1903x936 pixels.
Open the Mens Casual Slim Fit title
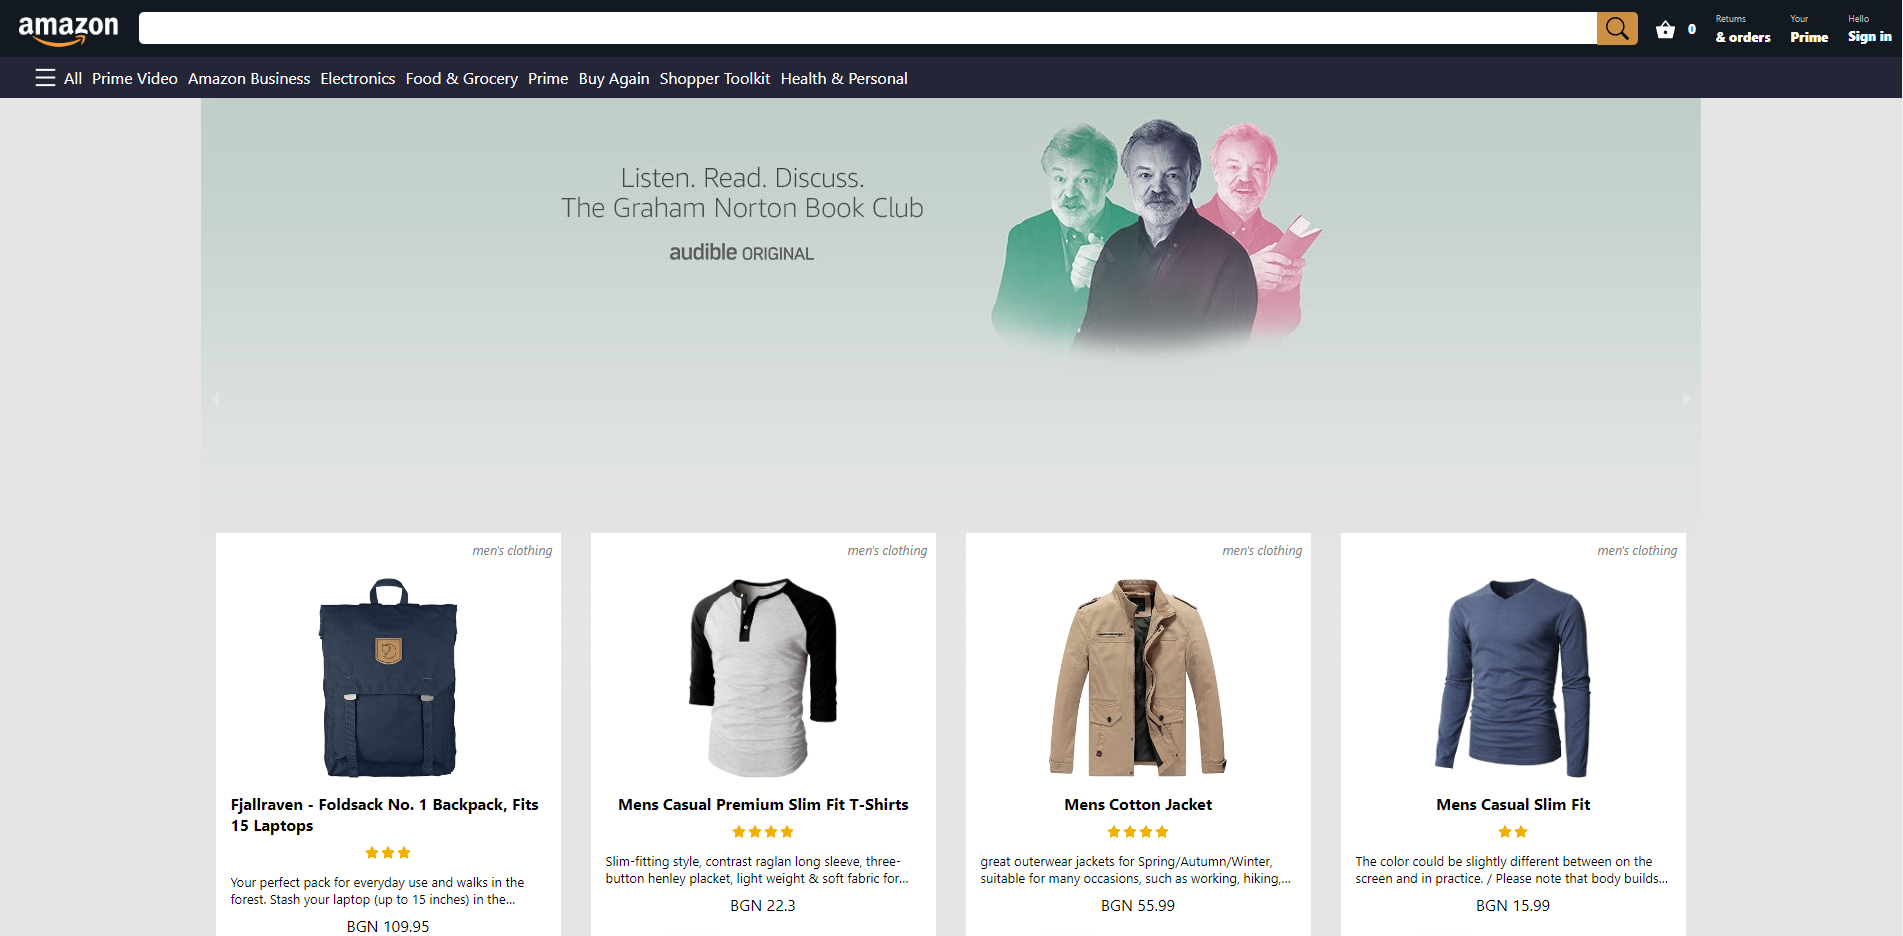[1512, 804]
